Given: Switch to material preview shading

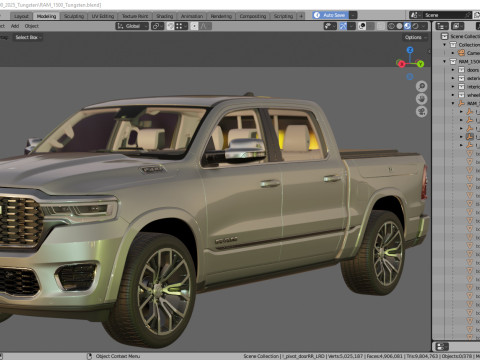Looking at the screenshot, I should 407,26.
